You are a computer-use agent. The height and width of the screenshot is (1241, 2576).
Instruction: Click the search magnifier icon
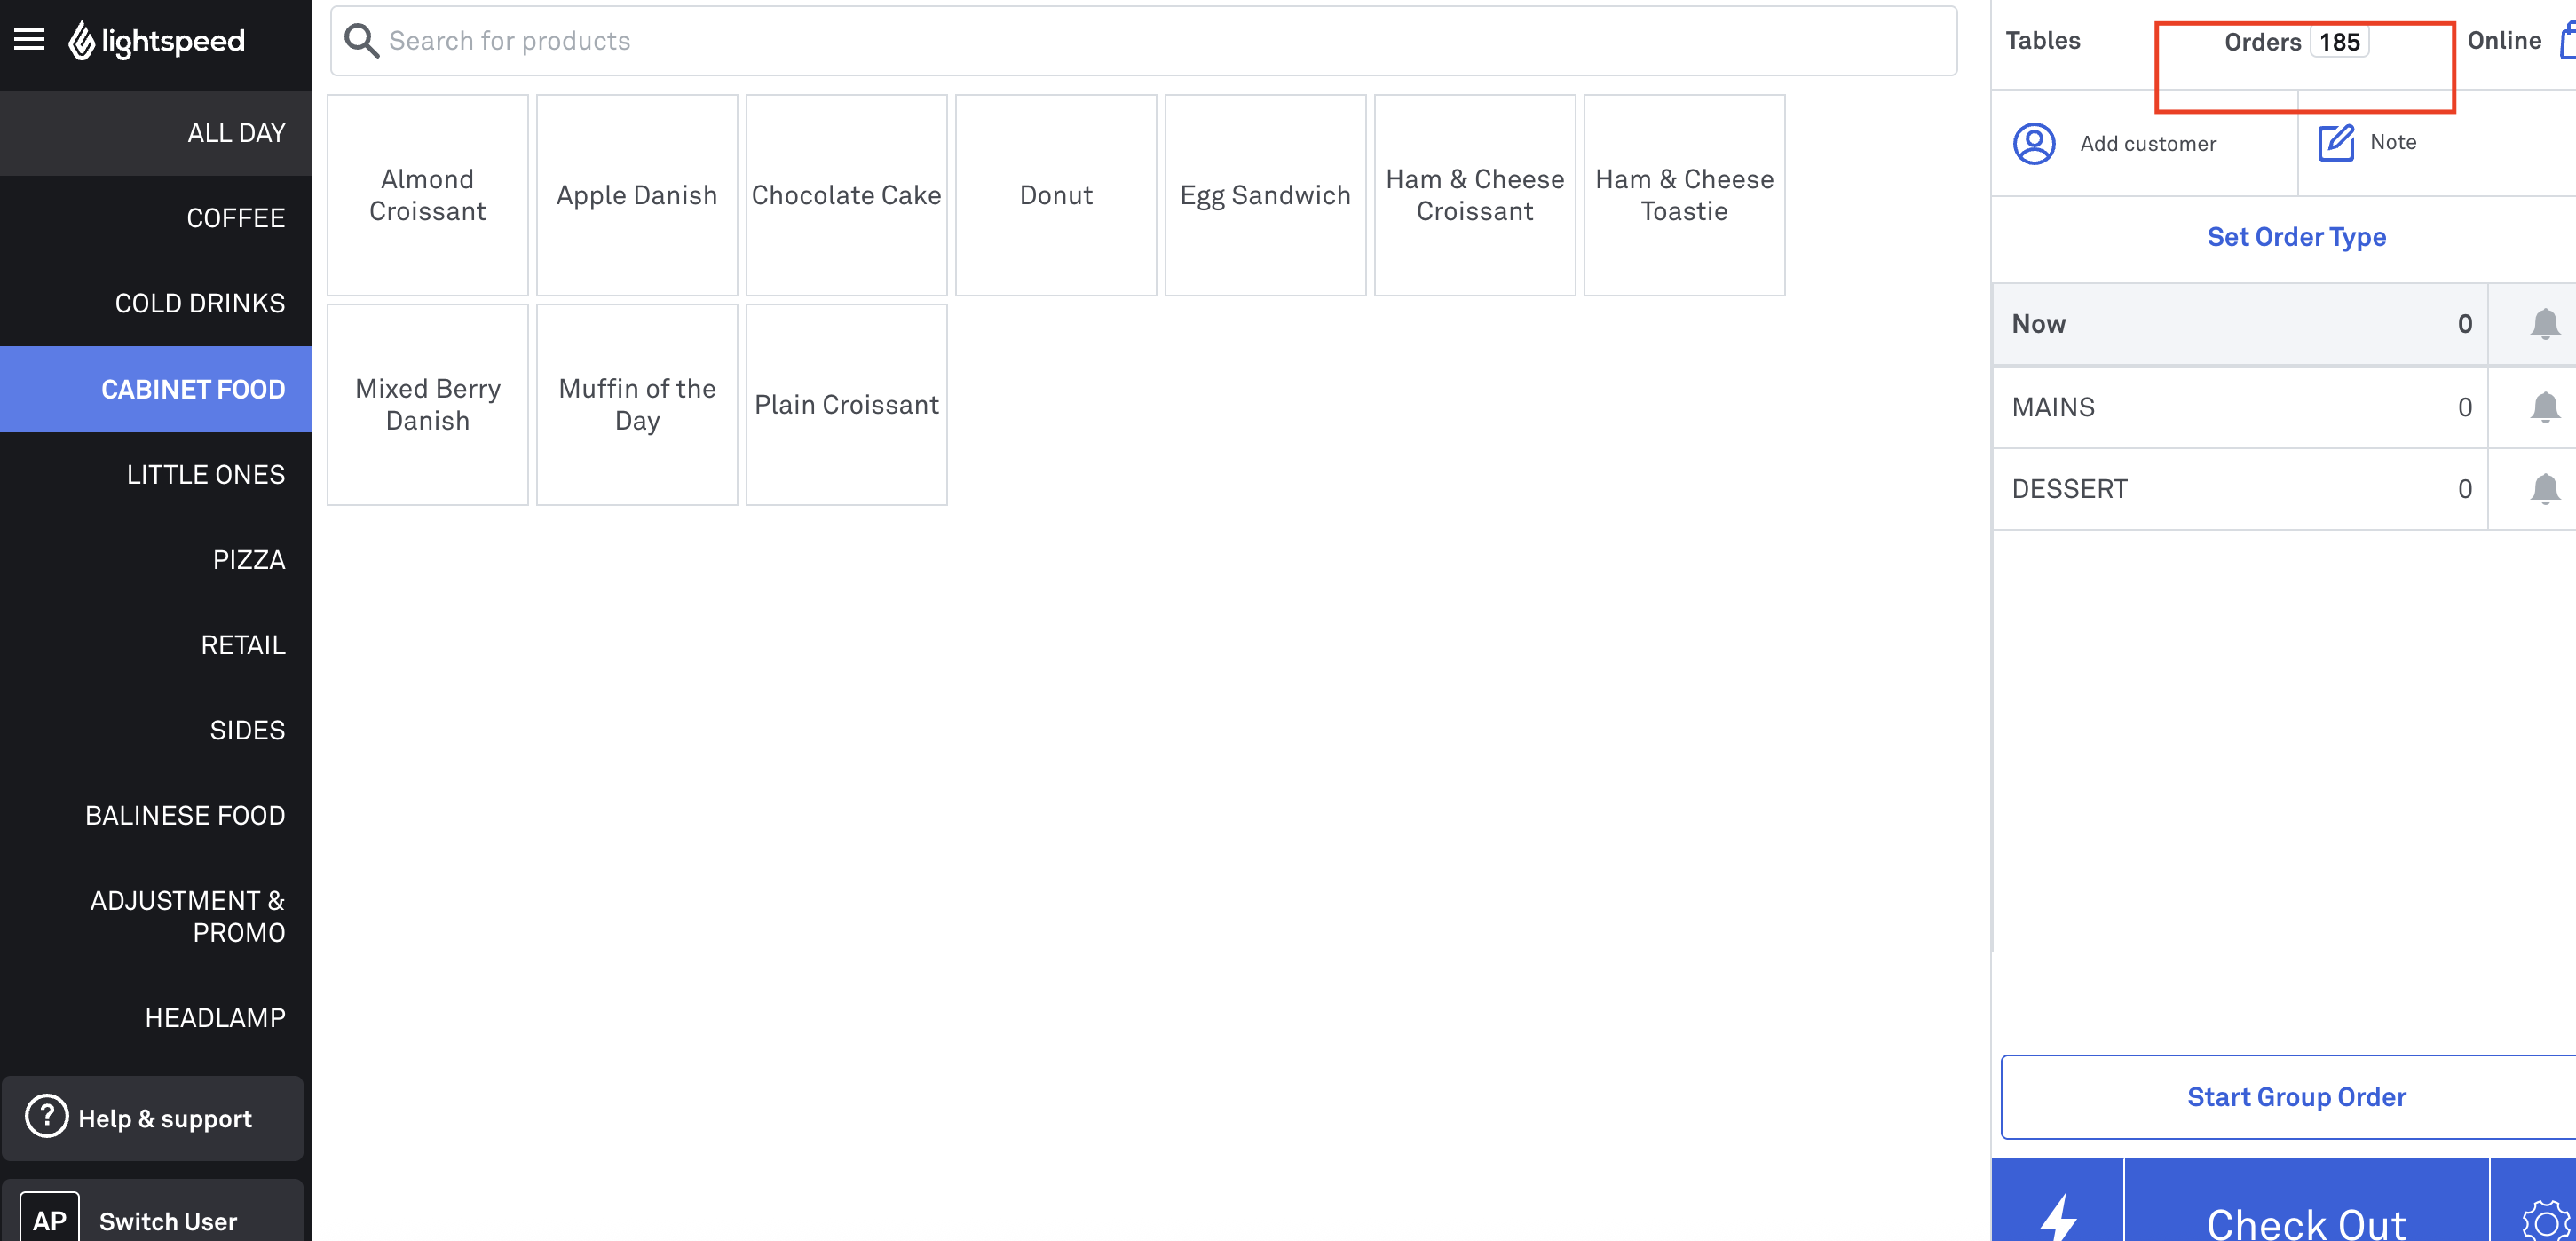pos(360,41)
